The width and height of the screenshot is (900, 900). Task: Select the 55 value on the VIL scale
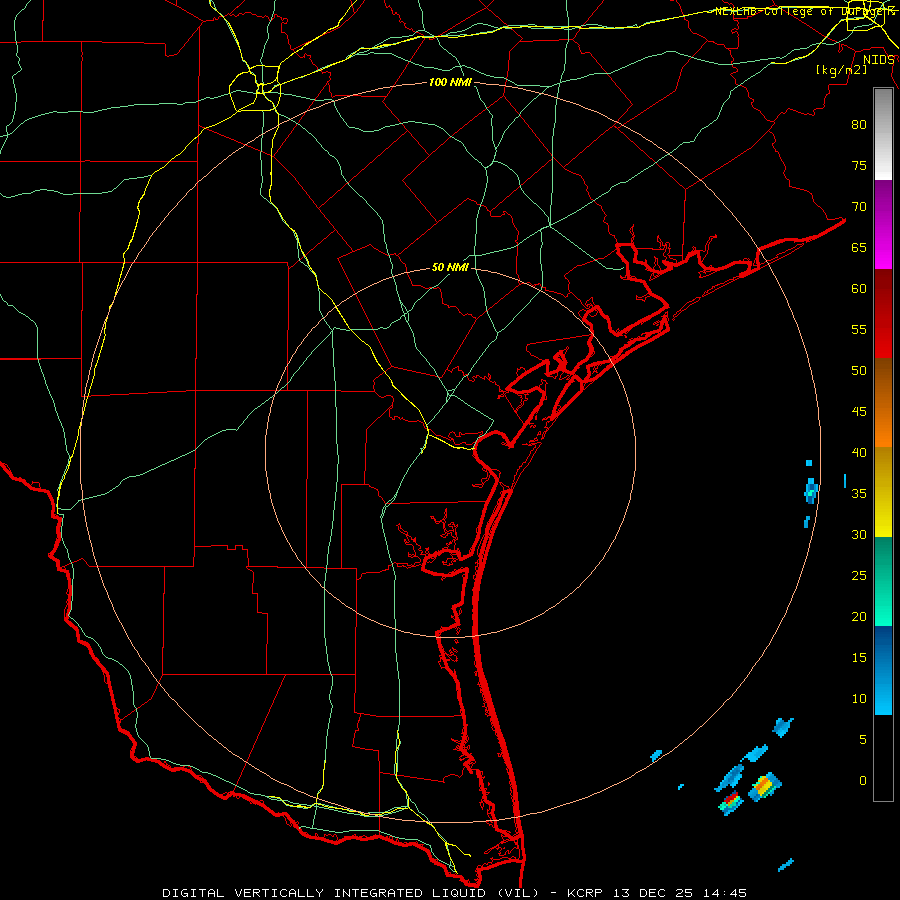pos(859,329)
